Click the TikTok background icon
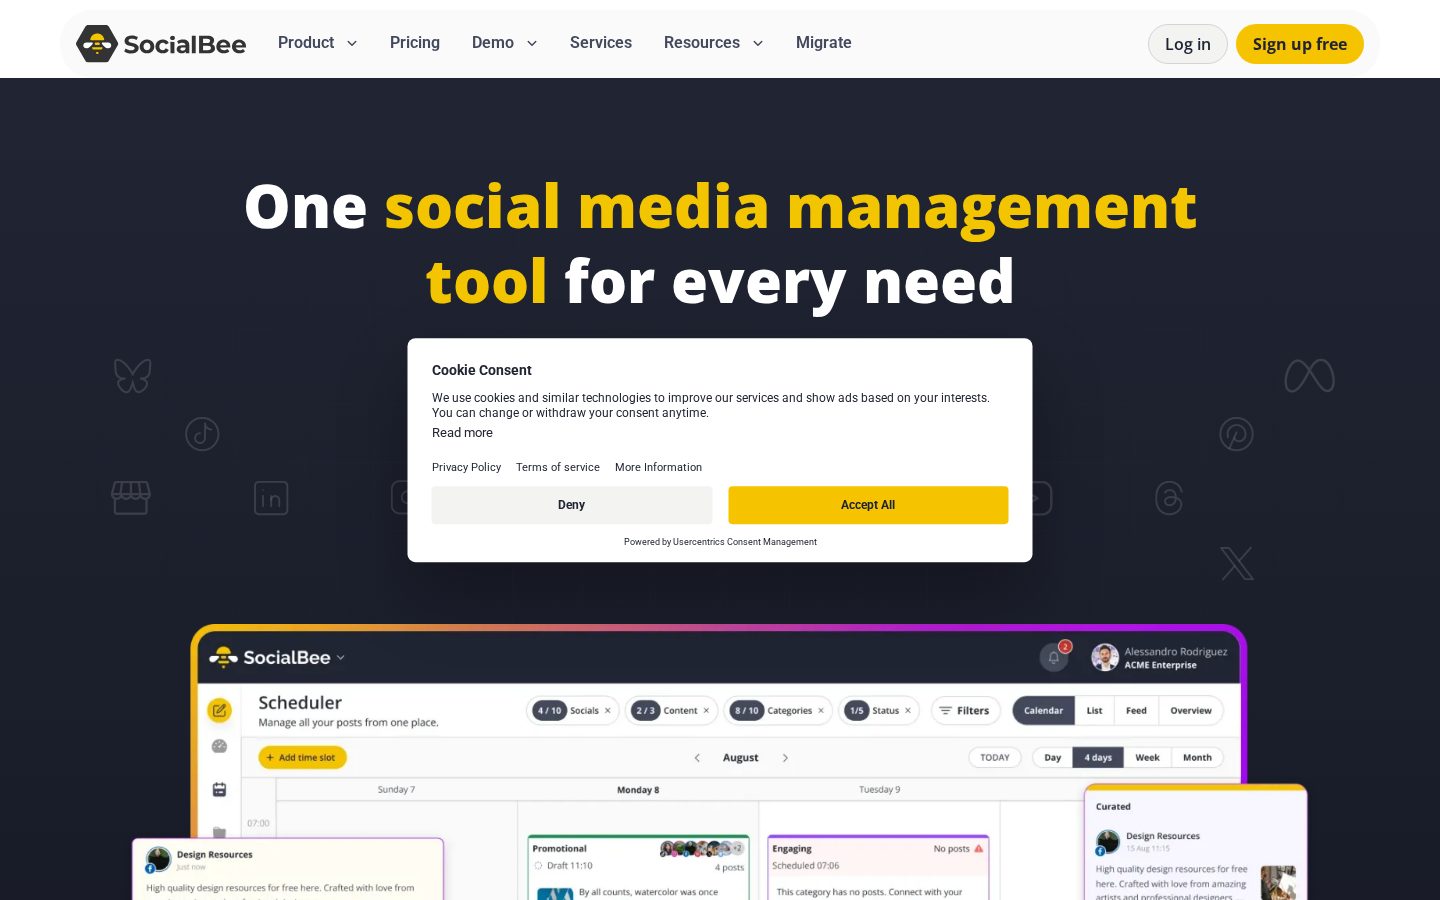Viewport: 1440px width, 900px height. pyautogui.click(x=202, y=434)
